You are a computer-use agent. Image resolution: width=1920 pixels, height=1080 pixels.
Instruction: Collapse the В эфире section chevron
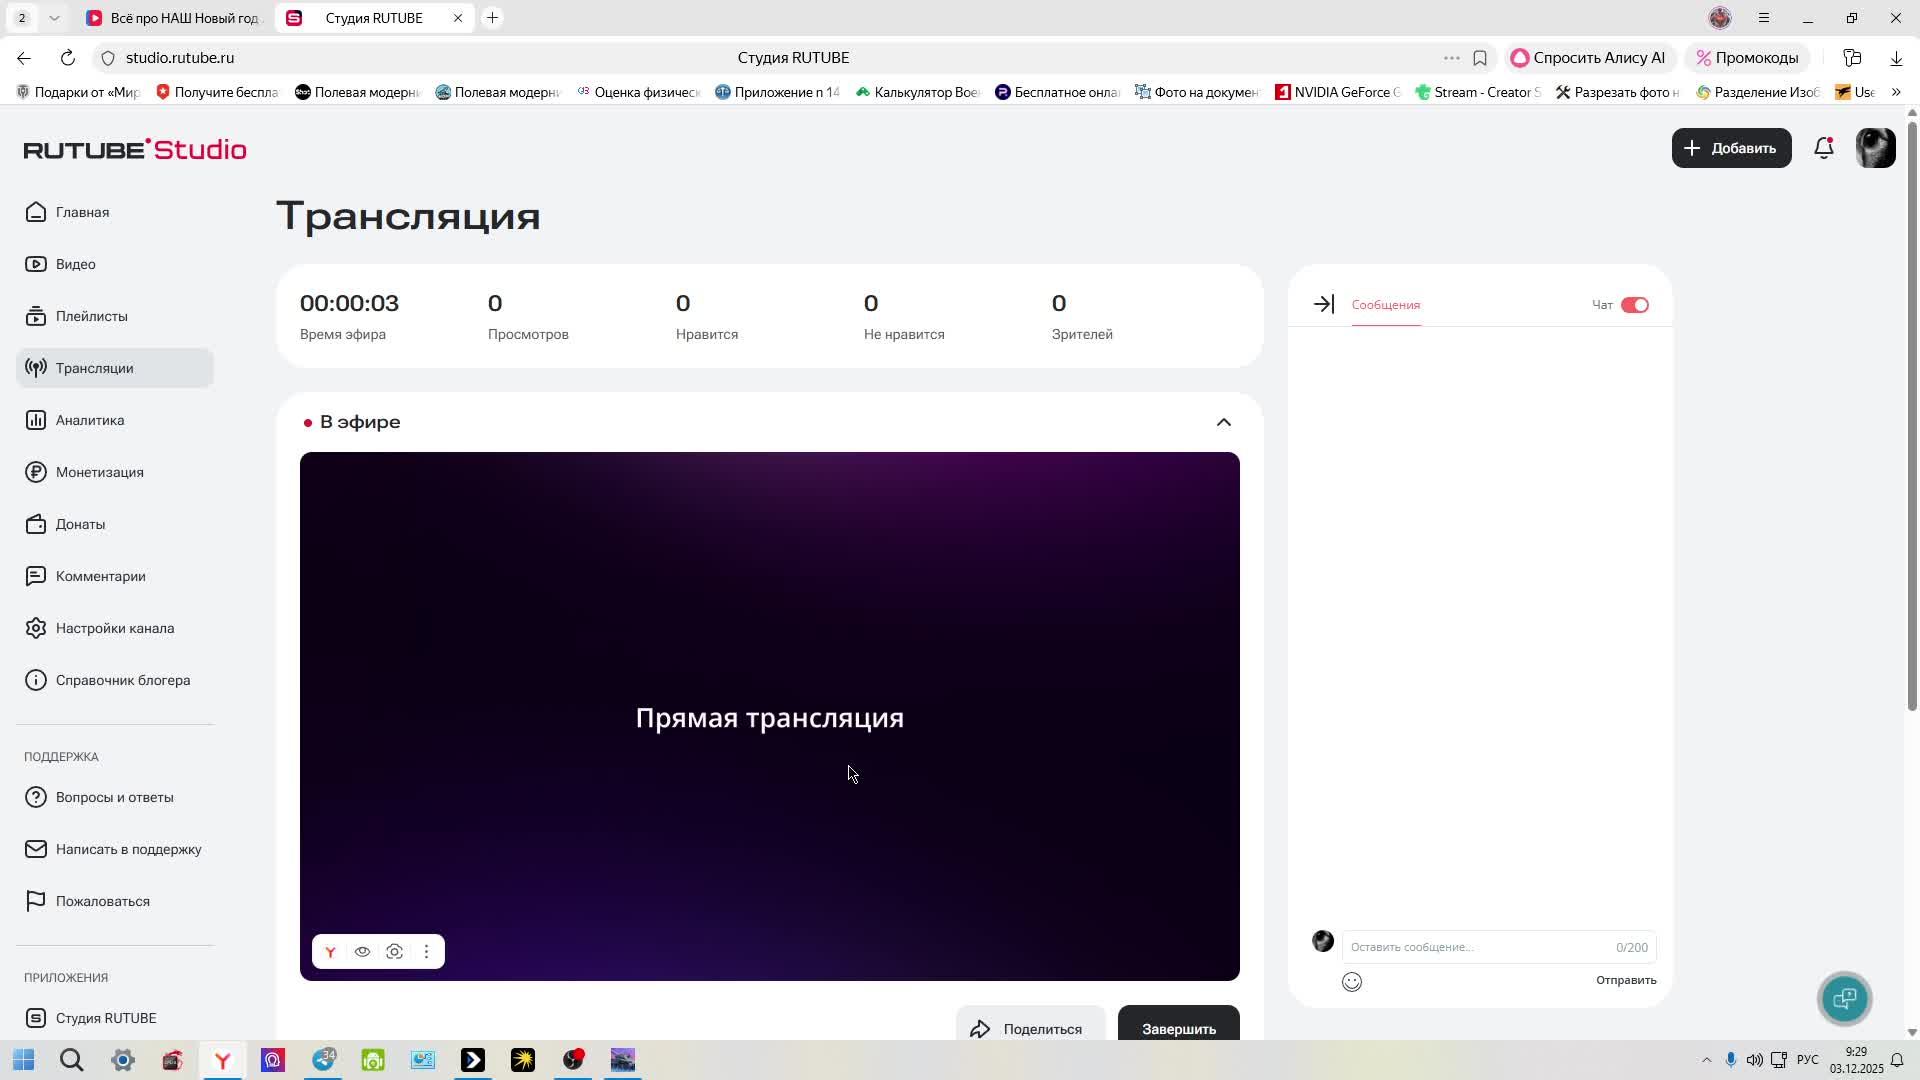[x=1223, y=422]
